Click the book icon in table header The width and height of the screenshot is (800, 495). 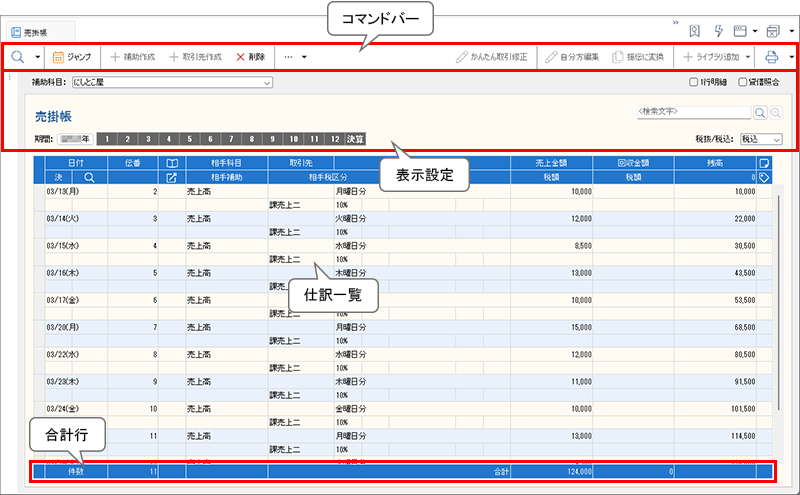pos(172,162)
